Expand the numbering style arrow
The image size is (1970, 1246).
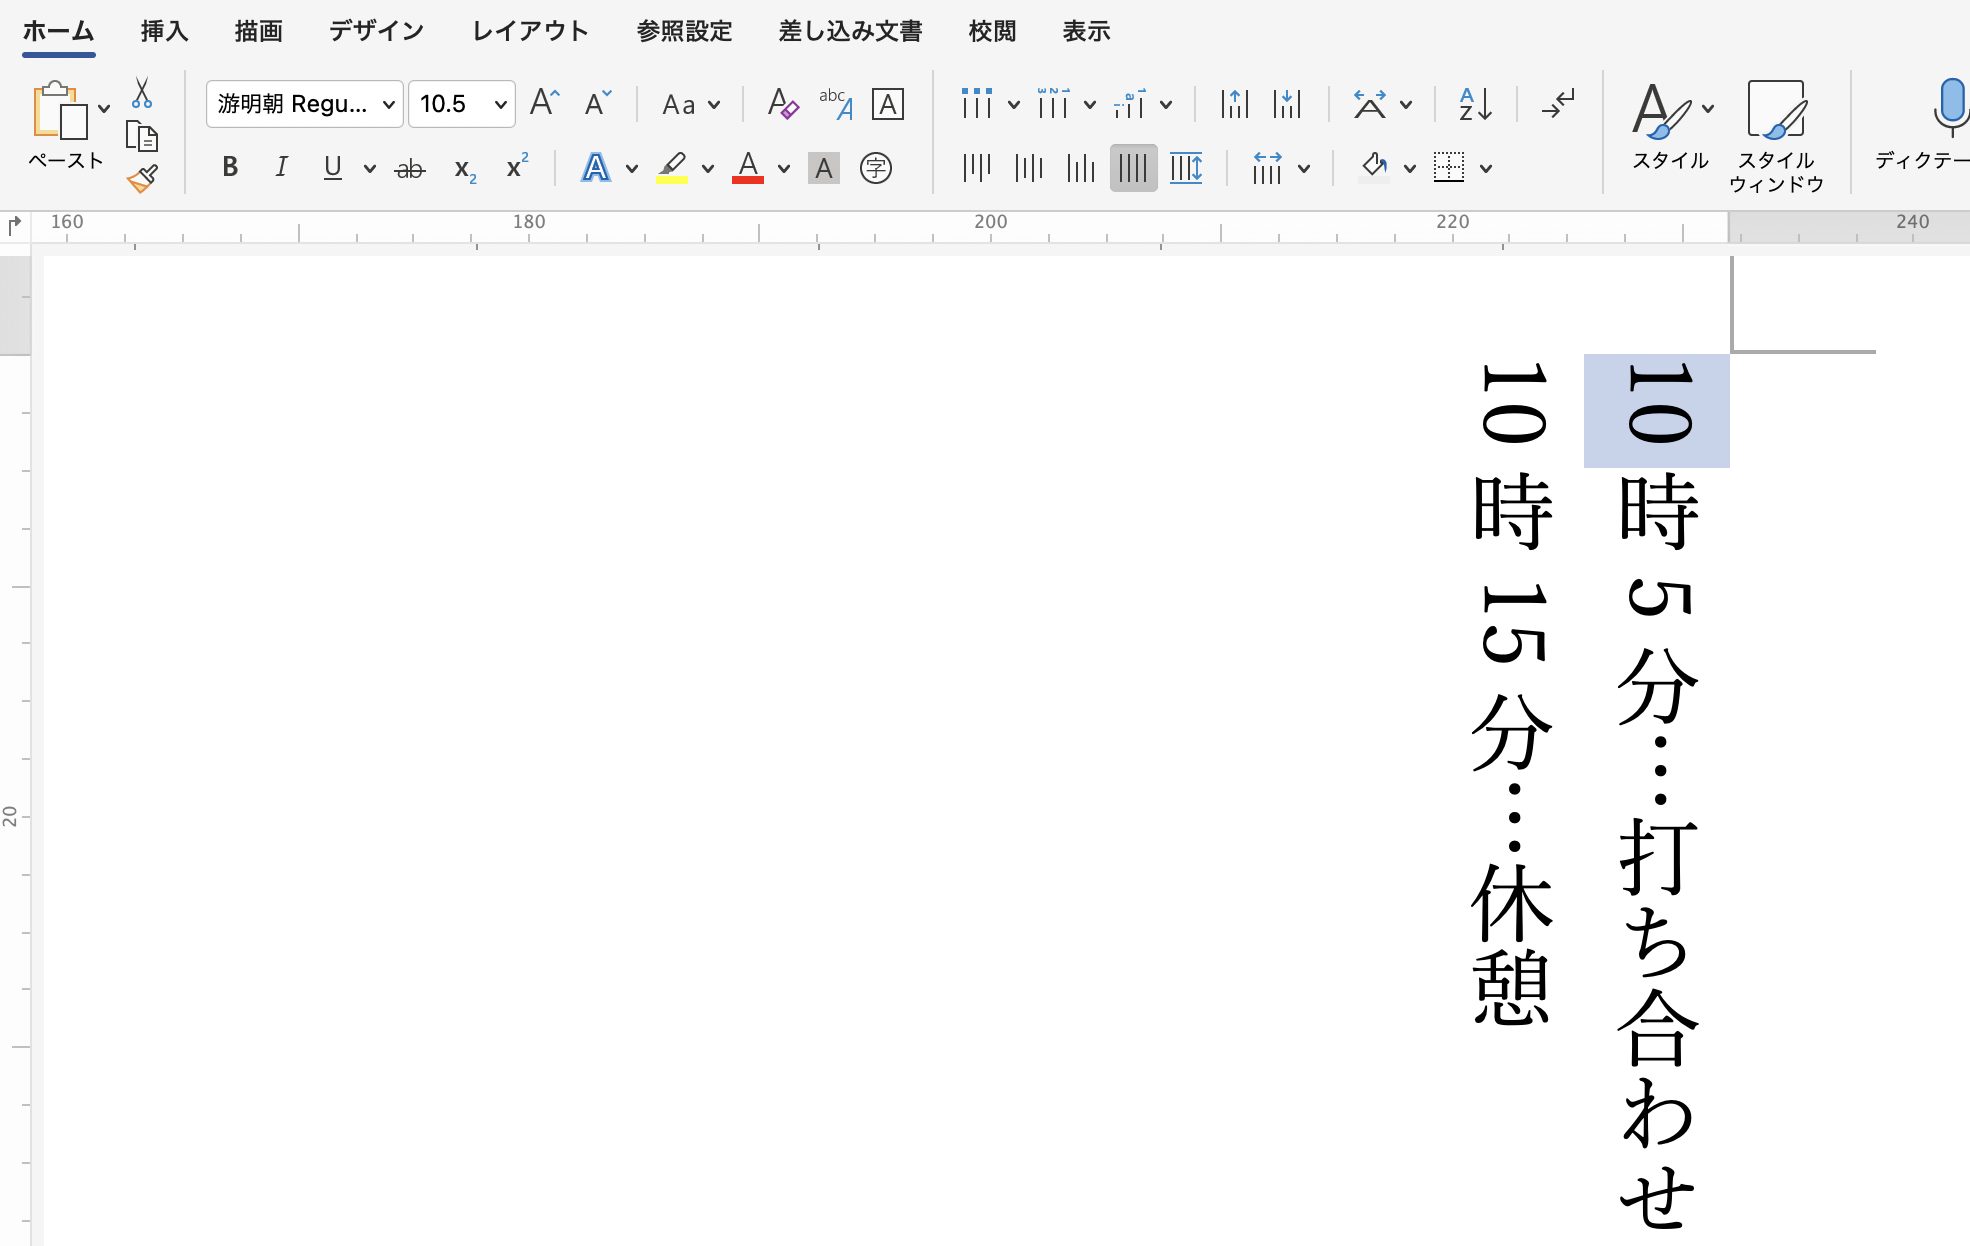coord(1090,105)
